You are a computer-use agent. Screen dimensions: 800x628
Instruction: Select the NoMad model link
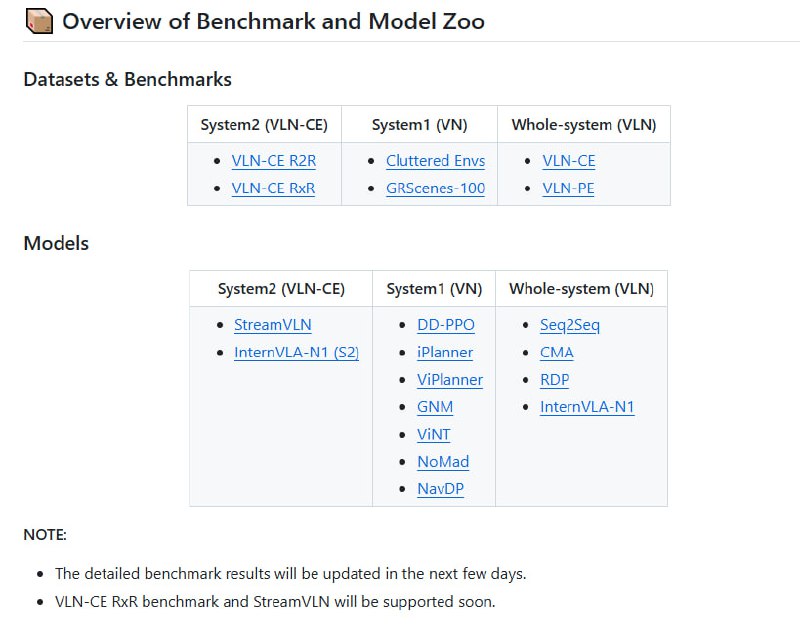[x=443, y=462]
